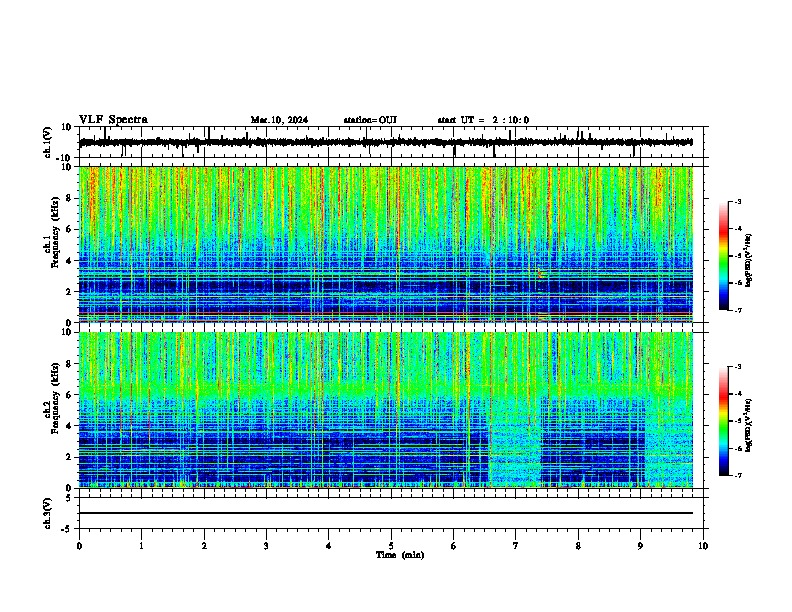Click the "7" tick on the time axis
792x612 pixels.
[516, 546]
